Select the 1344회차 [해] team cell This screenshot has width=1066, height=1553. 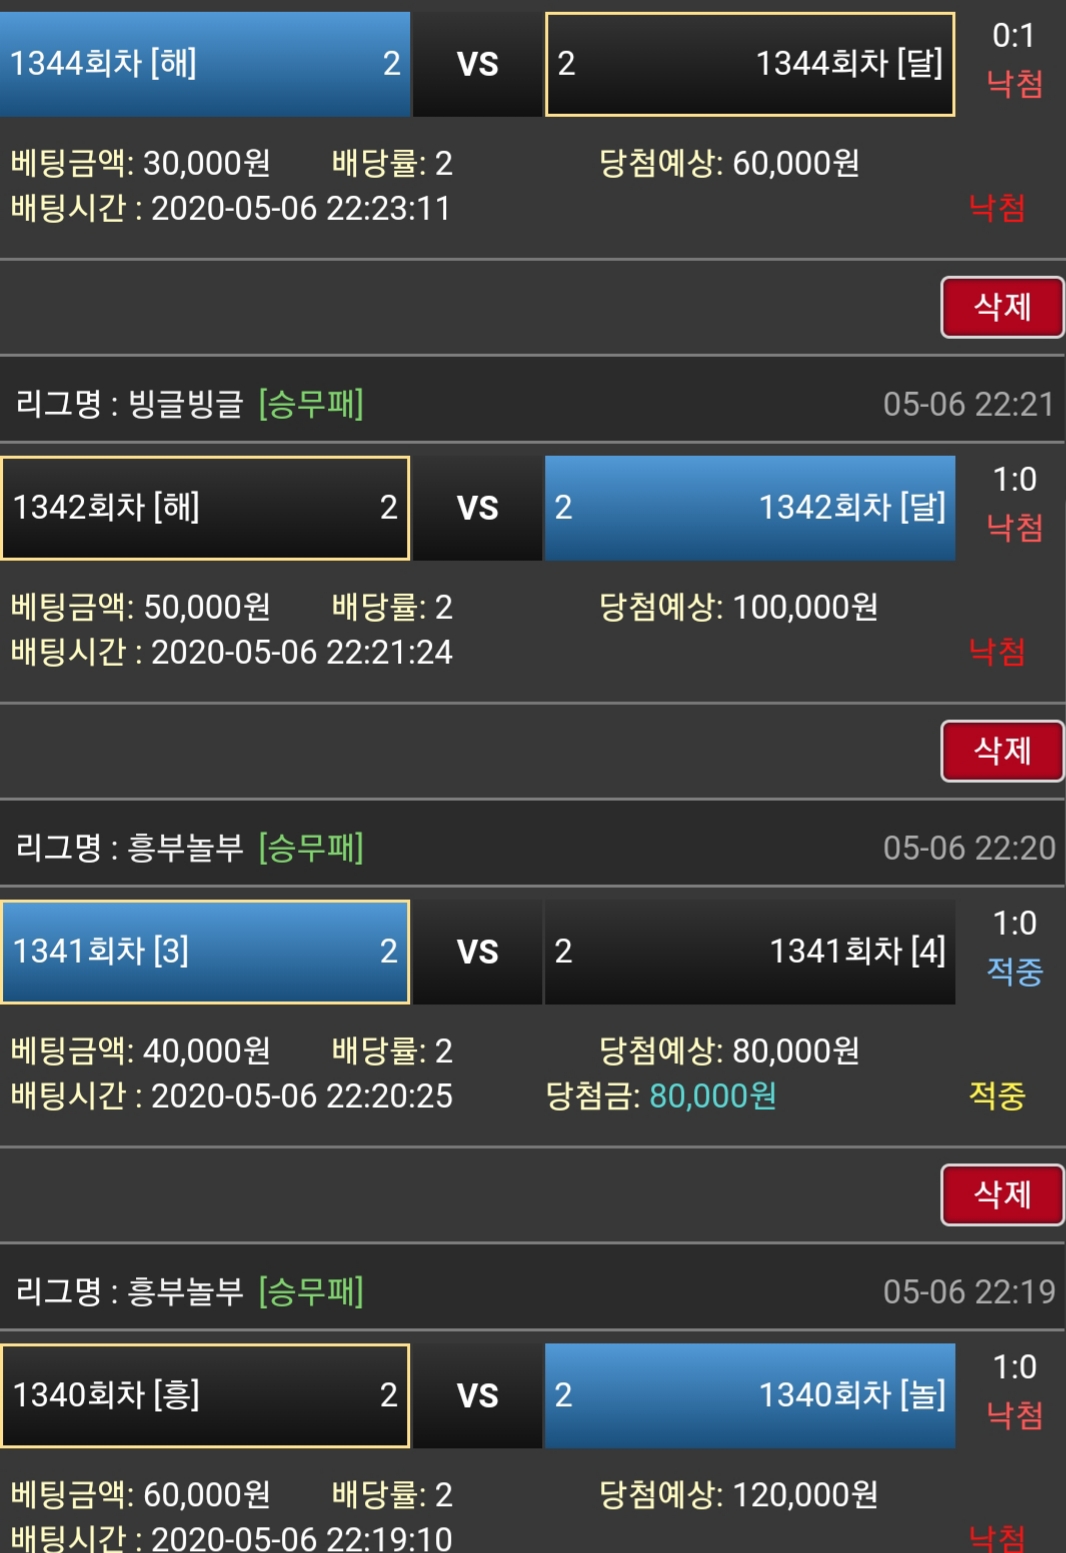pos(205,64)
